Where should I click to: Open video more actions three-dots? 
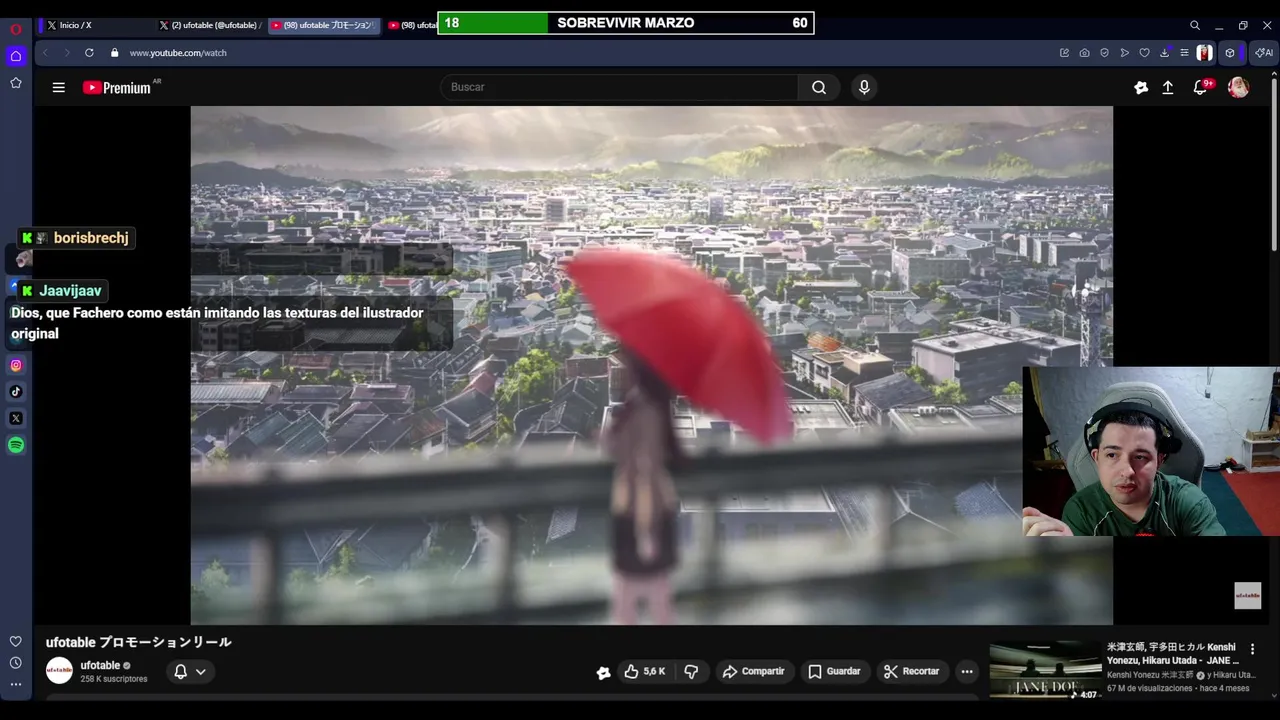click(x=966, y=671)
